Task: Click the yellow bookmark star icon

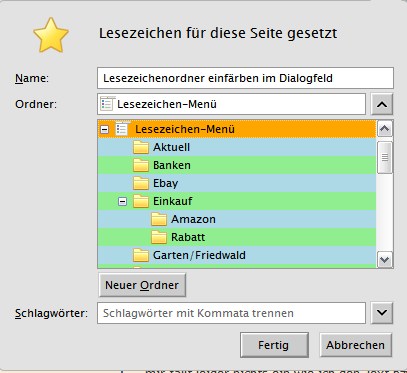Action: 51,35
